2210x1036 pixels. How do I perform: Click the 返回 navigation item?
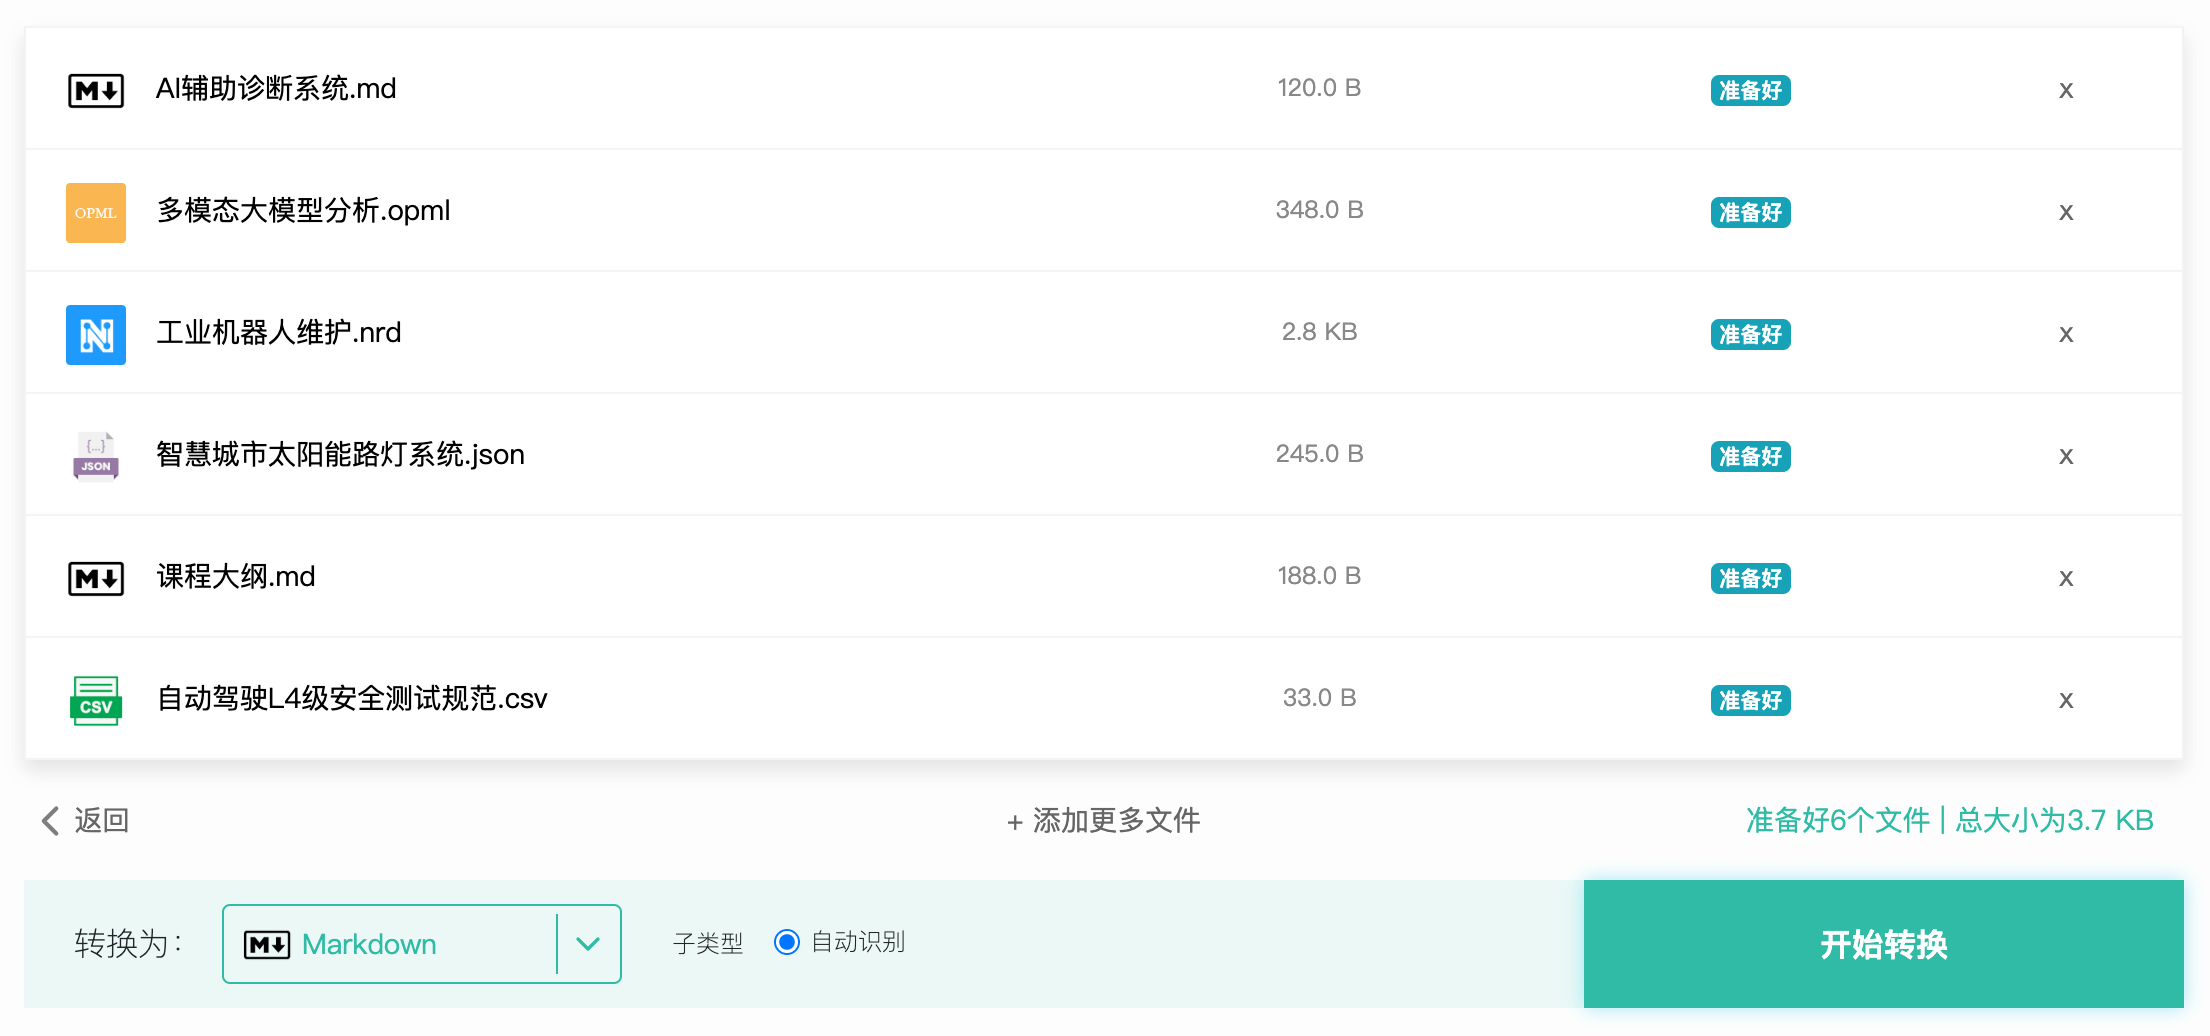point(99,820)
